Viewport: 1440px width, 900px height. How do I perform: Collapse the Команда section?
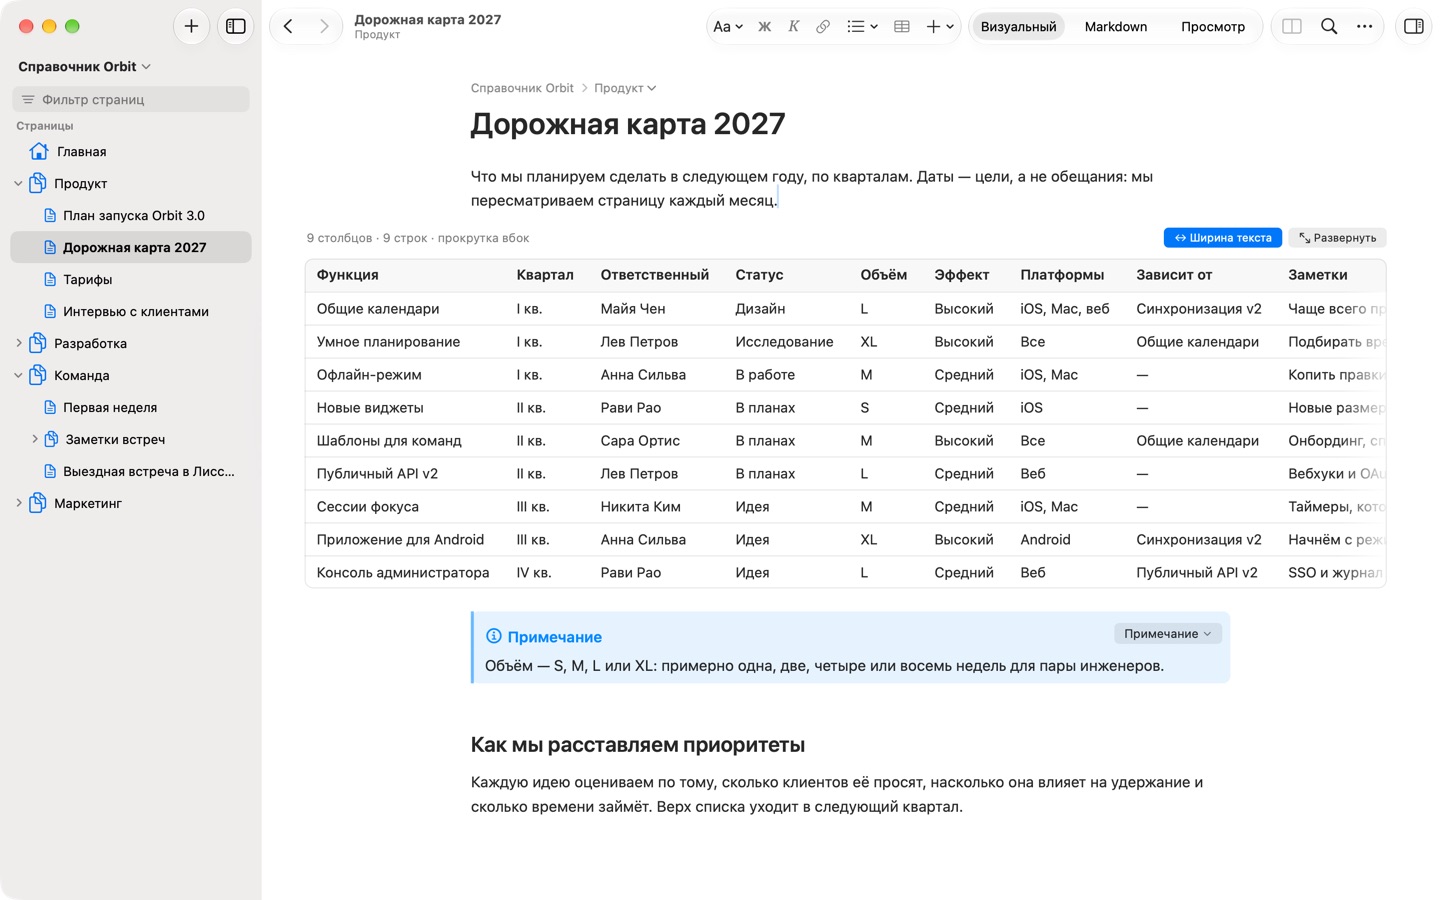pyautogui.click(x=18, y=376)
